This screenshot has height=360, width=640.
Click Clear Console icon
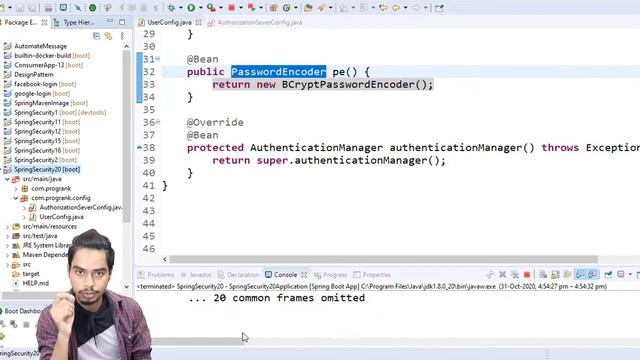(543, 275)
